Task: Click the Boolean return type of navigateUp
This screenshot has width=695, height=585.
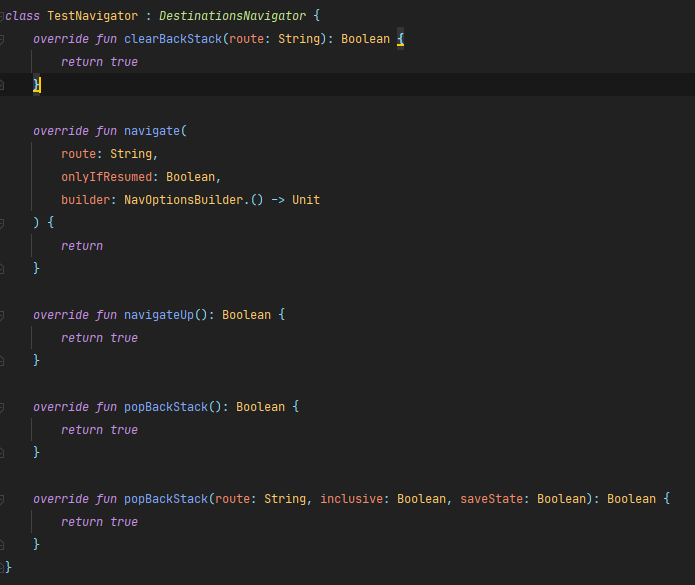Action: click(246, 315)
